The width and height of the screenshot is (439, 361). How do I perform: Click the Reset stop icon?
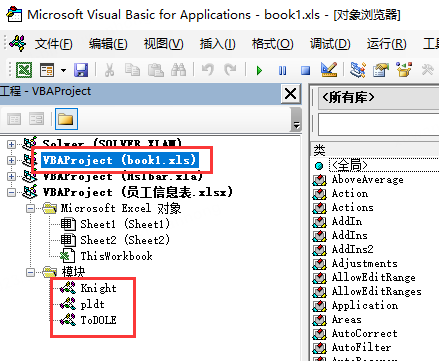[305, 70]
